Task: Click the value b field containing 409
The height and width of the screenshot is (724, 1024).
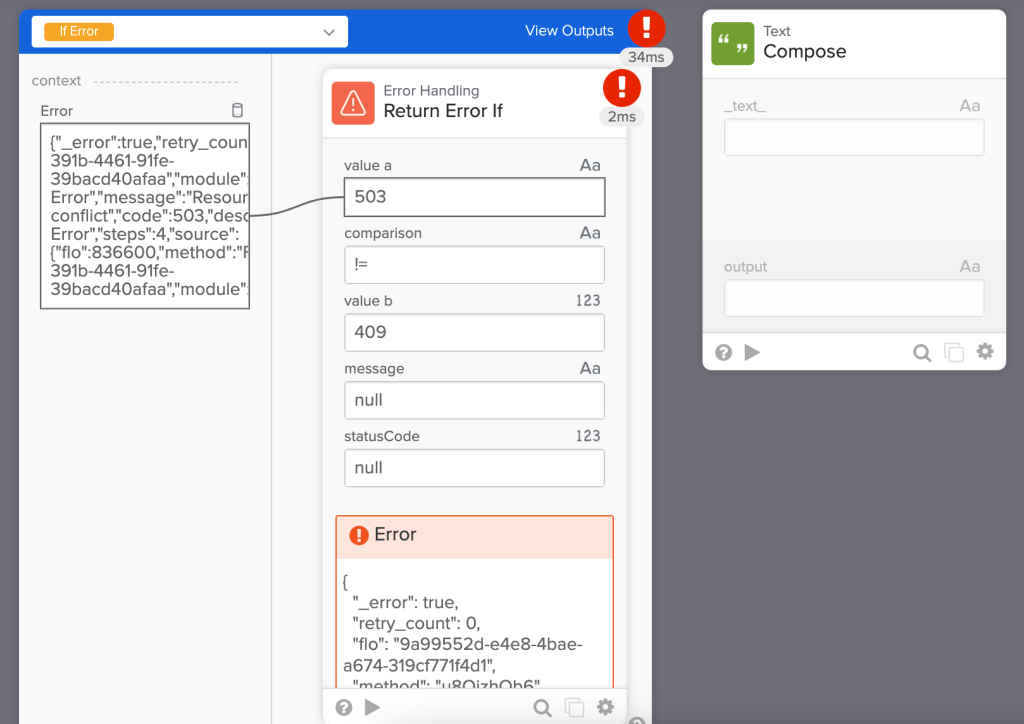Action: 474,332
